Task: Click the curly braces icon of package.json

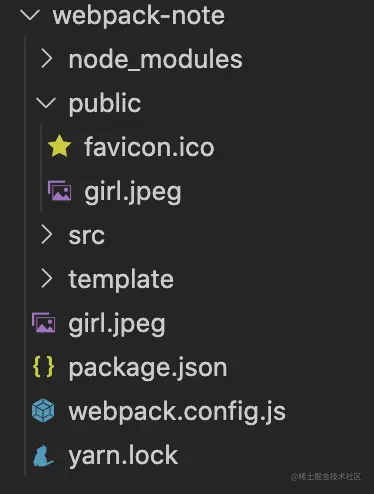Action: coord(44,367)
